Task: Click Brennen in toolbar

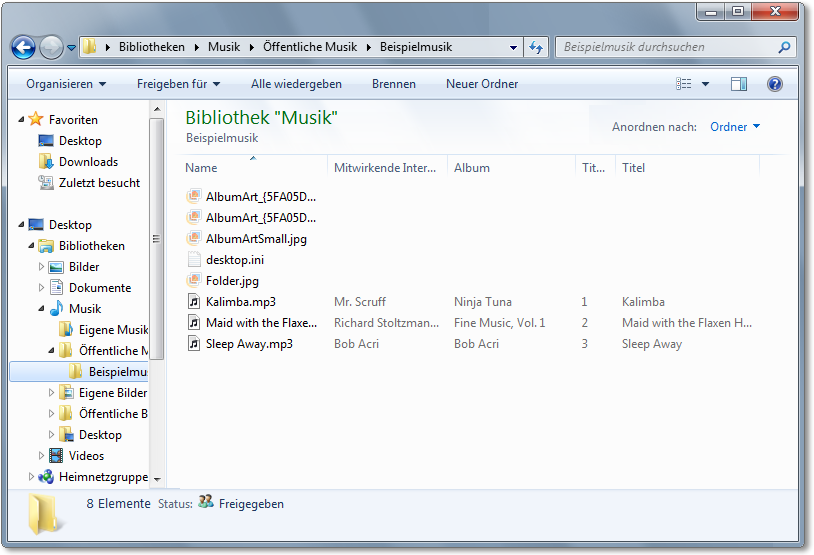Action: tap(394, 84)
